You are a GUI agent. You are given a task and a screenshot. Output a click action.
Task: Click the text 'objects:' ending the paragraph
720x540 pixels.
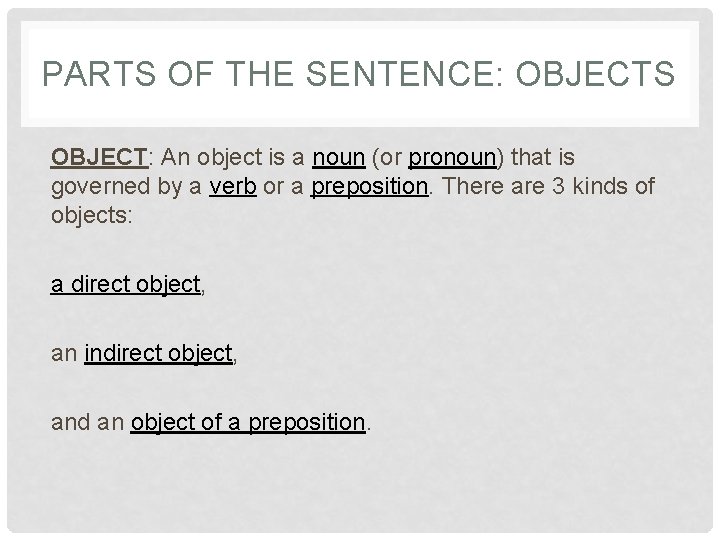[x=91, y=216]
